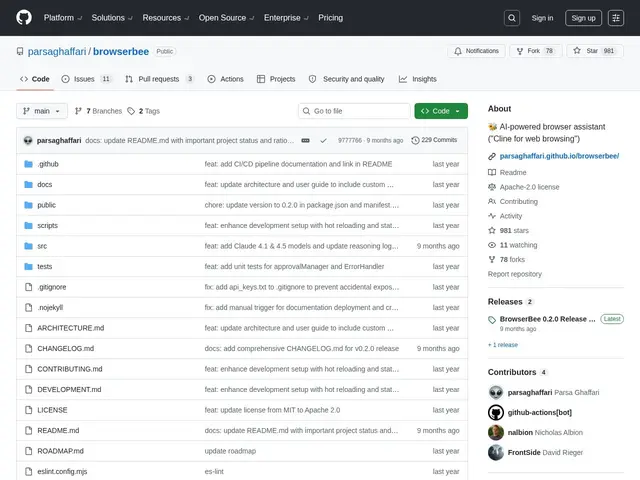This screenshot has height=480, width=640.
Task: Open the LICENSE file
Action: click(x=52, y=410)
